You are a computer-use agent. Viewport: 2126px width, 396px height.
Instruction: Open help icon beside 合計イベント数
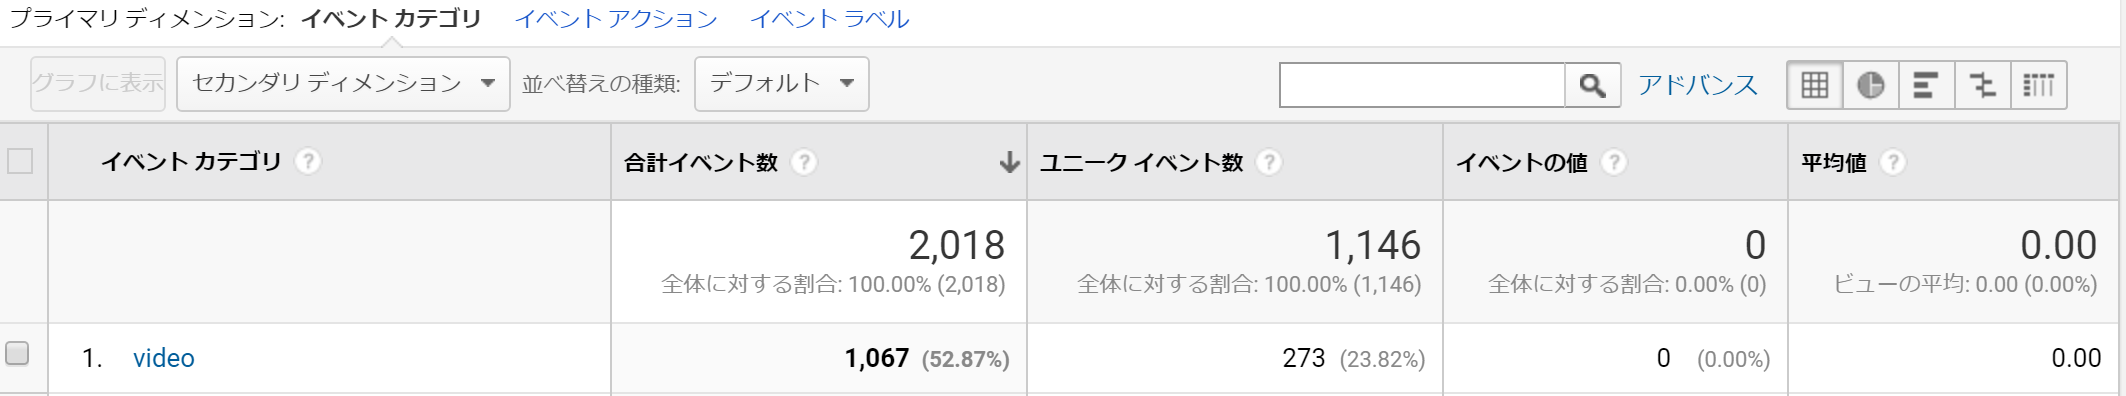click(804, 162)
